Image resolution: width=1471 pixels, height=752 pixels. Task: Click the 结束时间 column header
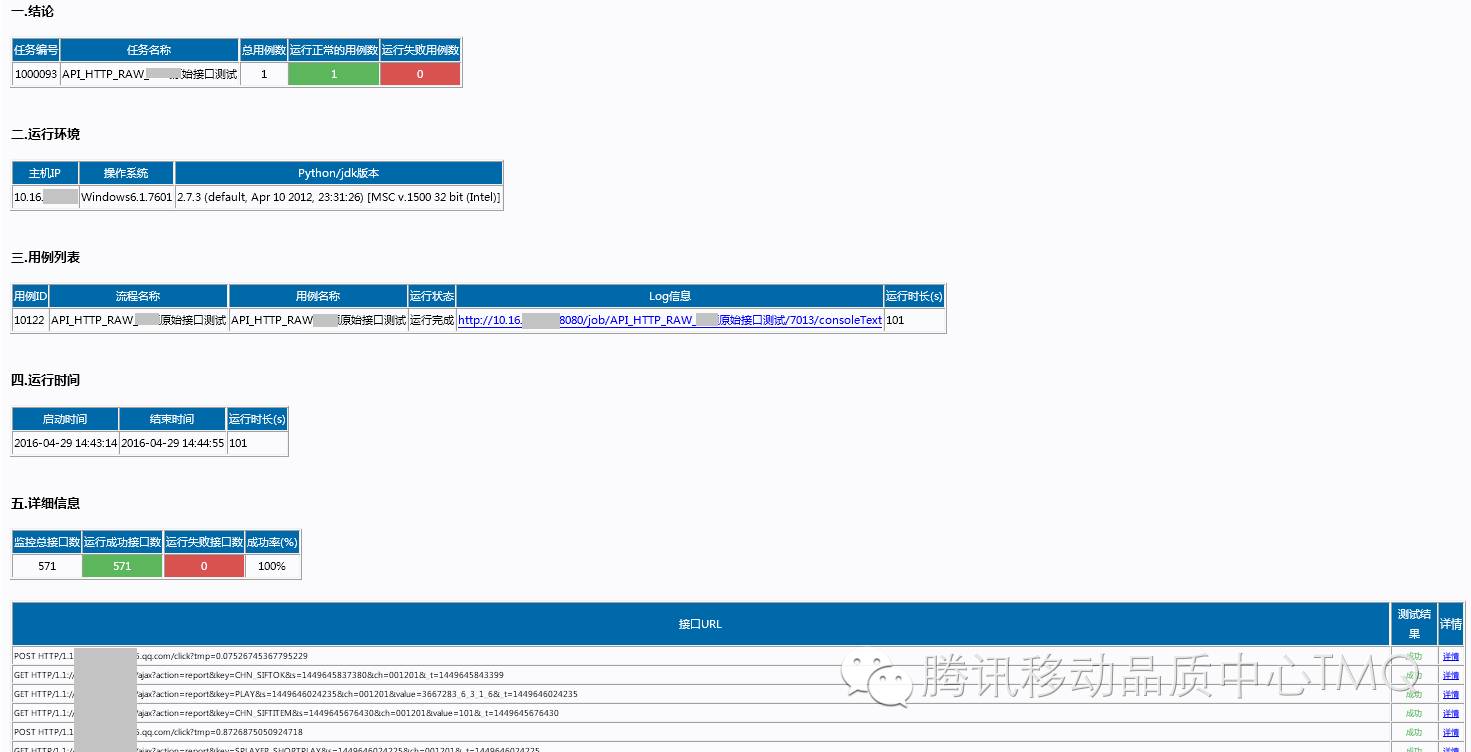(172, 419)
